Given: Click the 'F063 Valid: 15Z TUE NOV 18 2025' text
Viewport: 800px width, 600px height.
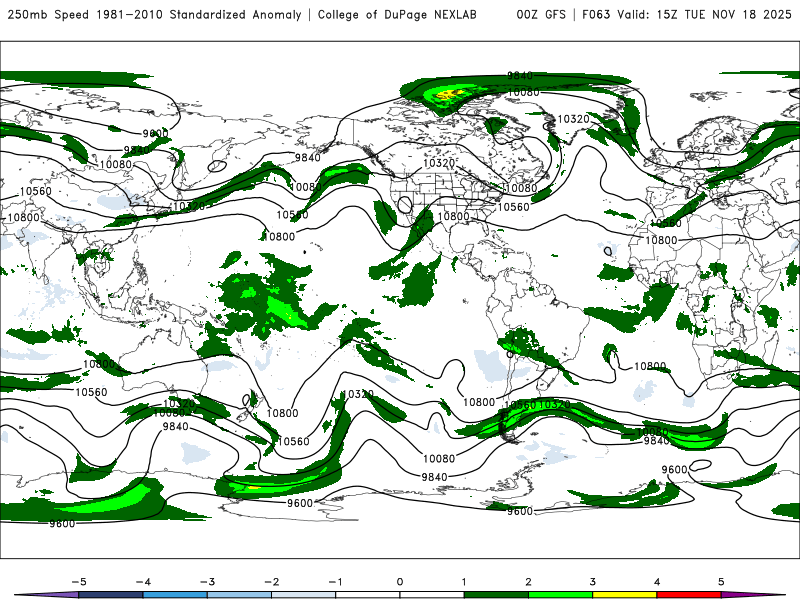Looking at the screenshot, I should pyautogui.click(x=687, y=14).
